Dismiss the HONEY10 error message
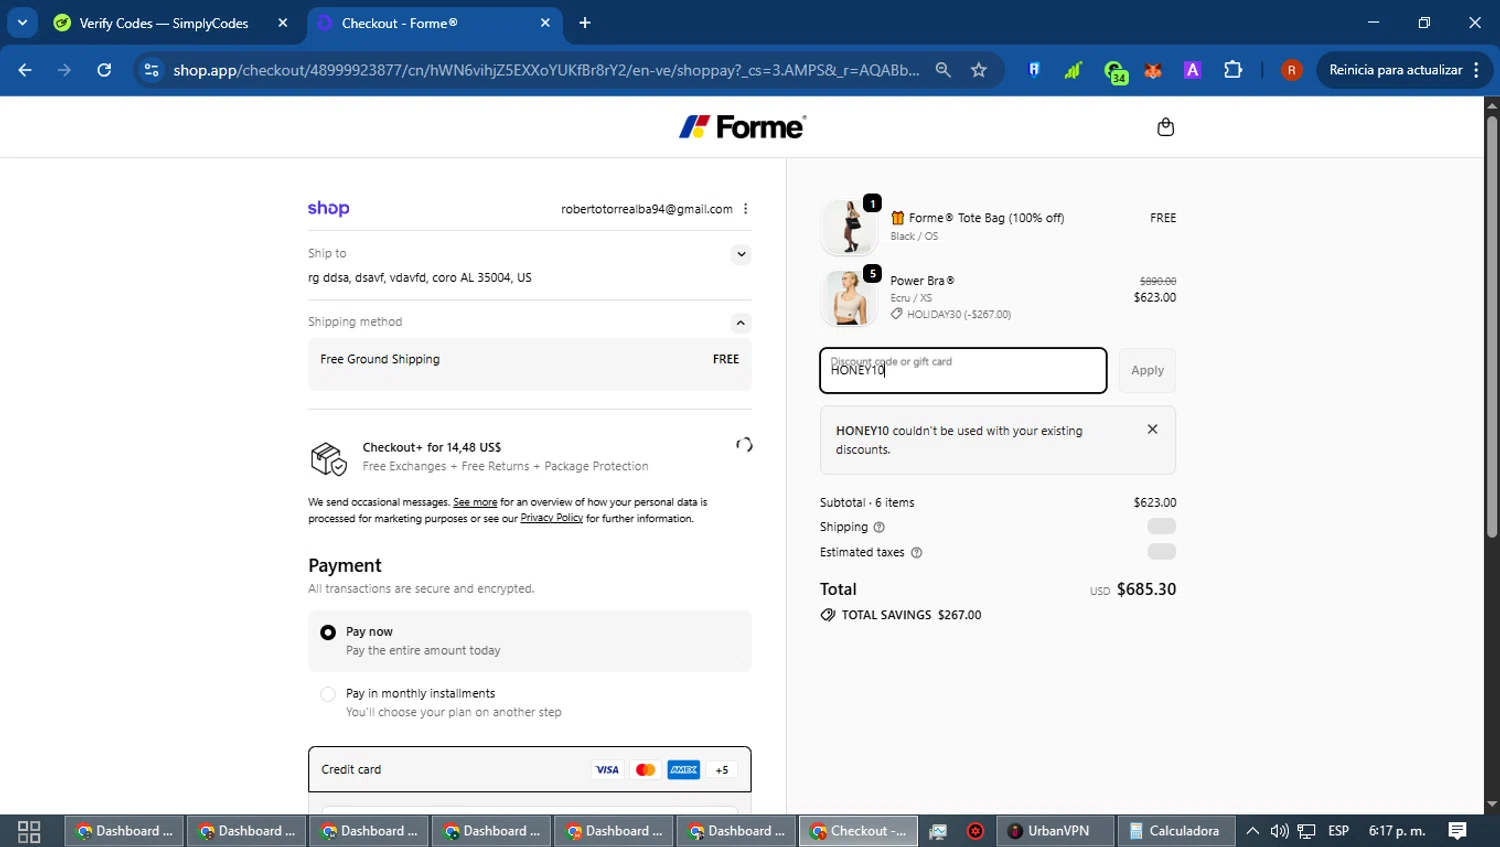The width and height of the screenshot is (1500, 847). point(1152,429)
